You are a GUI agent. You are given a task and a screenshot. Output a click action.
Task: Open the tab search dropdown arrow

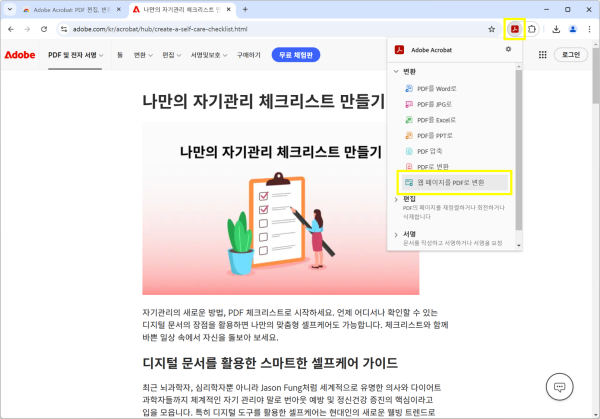(10, 9)
